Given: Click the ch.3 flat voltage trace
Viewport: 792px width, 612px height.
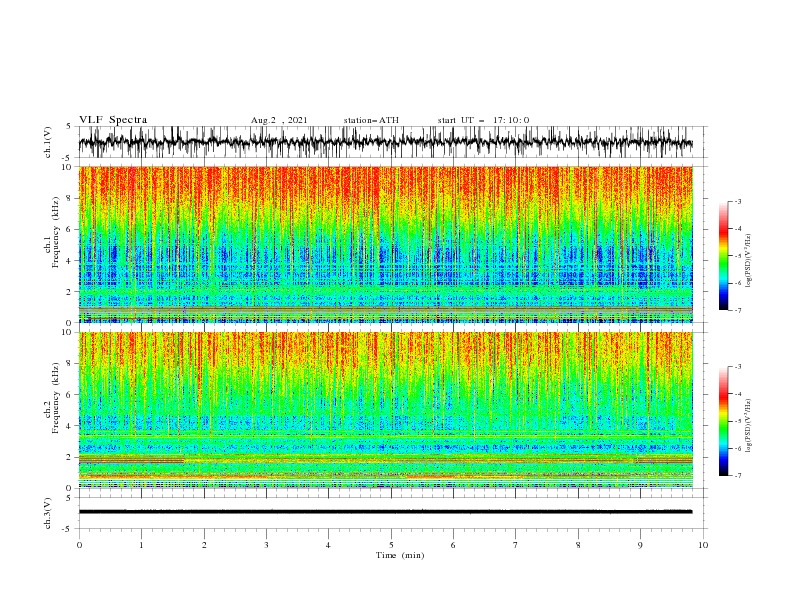Looking at the screenshot, I should 385,512.
